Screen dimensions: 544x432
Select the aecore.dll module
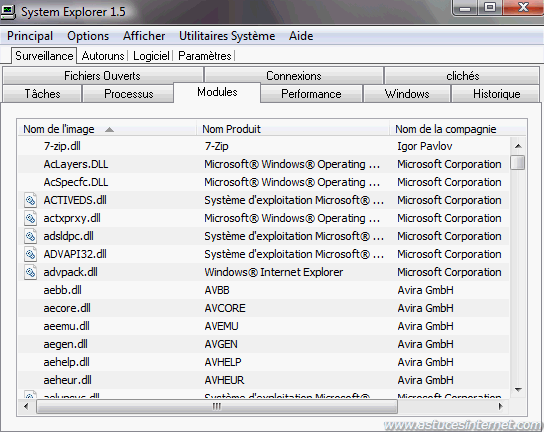(67, 308)
